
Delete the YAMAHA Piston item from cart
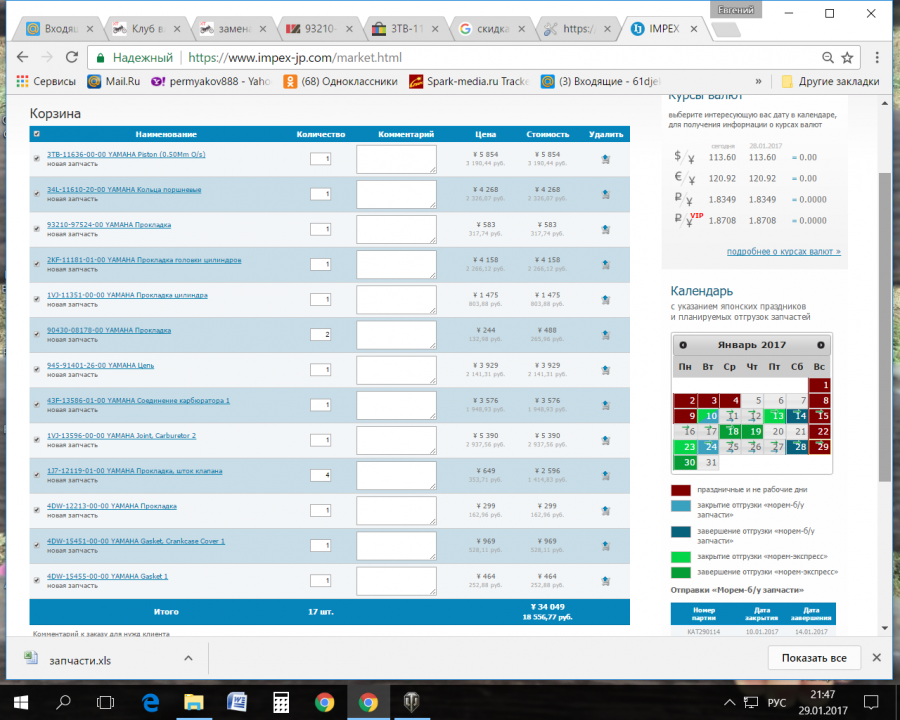605,159
